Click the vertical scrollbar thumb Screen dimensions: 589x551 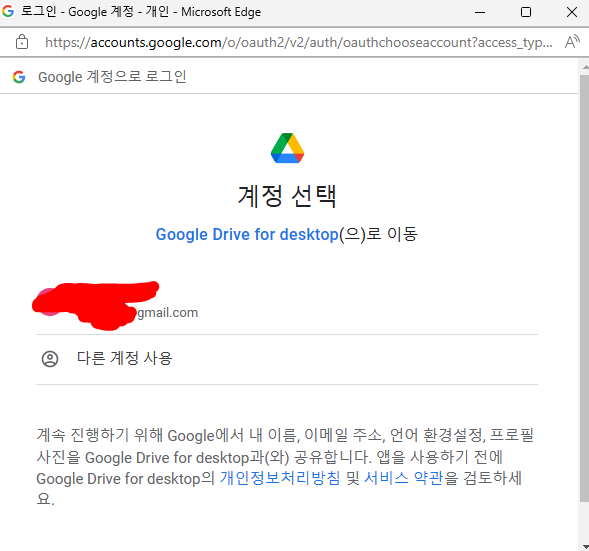coord(584,288)
